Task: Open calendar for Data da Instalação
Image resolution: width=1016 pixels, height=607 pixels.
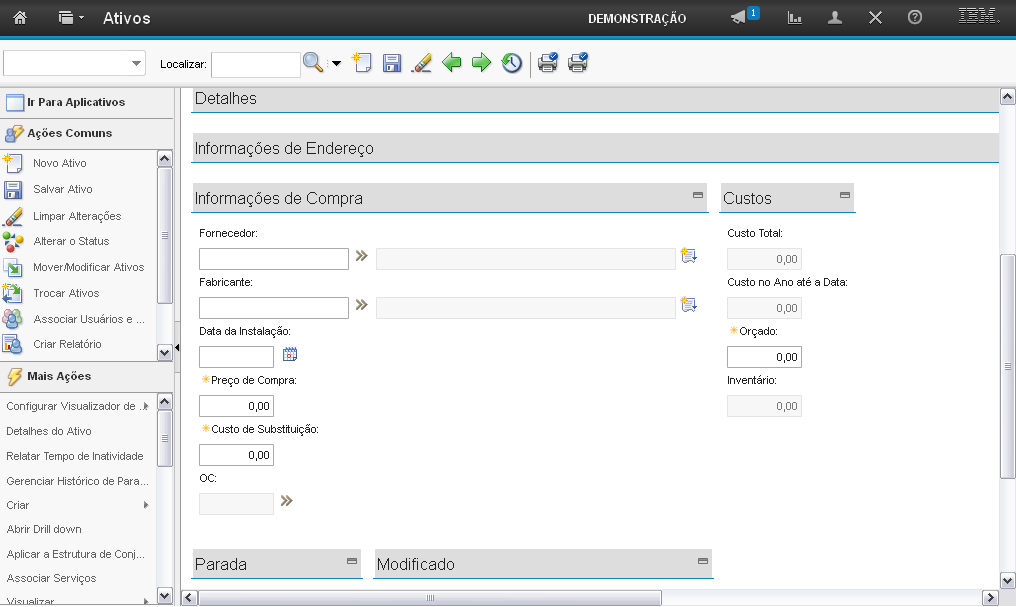Action: (x=290, y=354)
